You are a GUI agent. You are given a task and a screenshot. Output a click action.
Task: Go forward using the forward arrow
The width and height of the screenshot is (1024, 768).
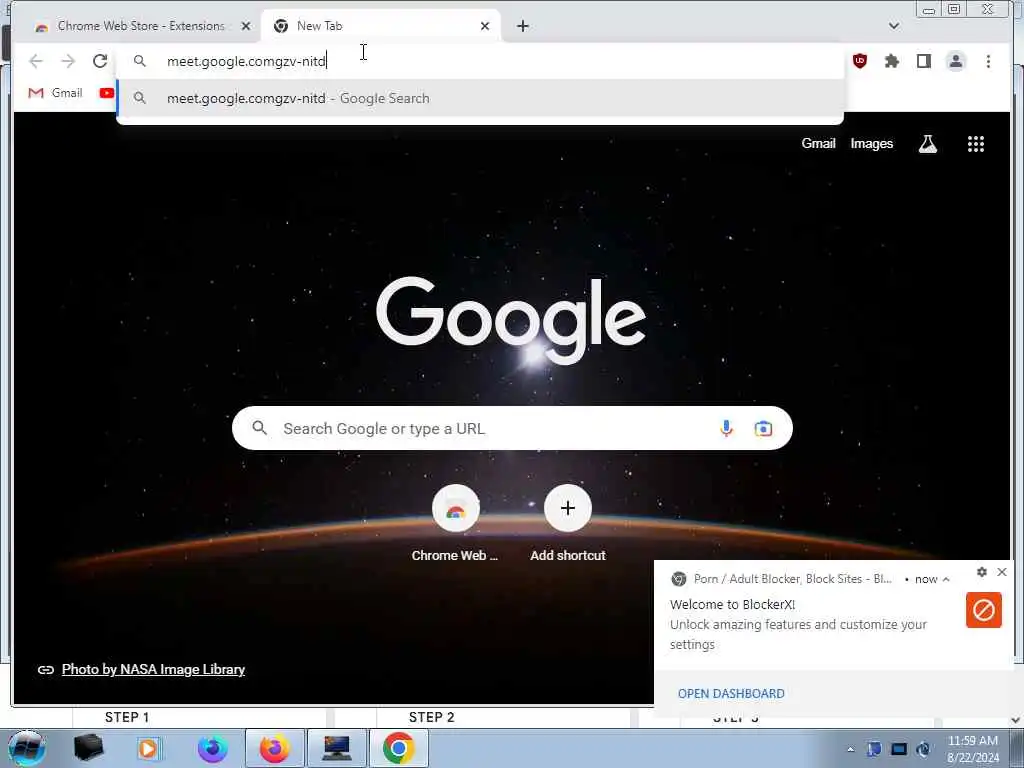click(x=68, y=61)
